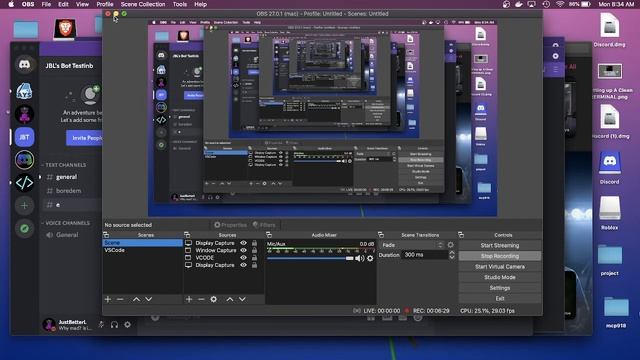Open the Profile menu
The image size is (640, 360).
coord(105,4)
